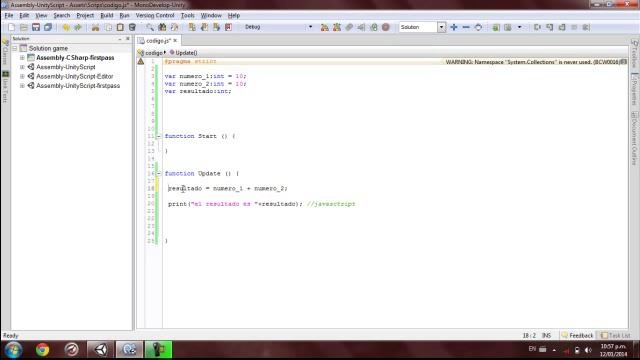Select Assembly-CSharp-firstpass tree item
Screen dimensions: 640x360
pyautogui.click(x=75, y=58)
